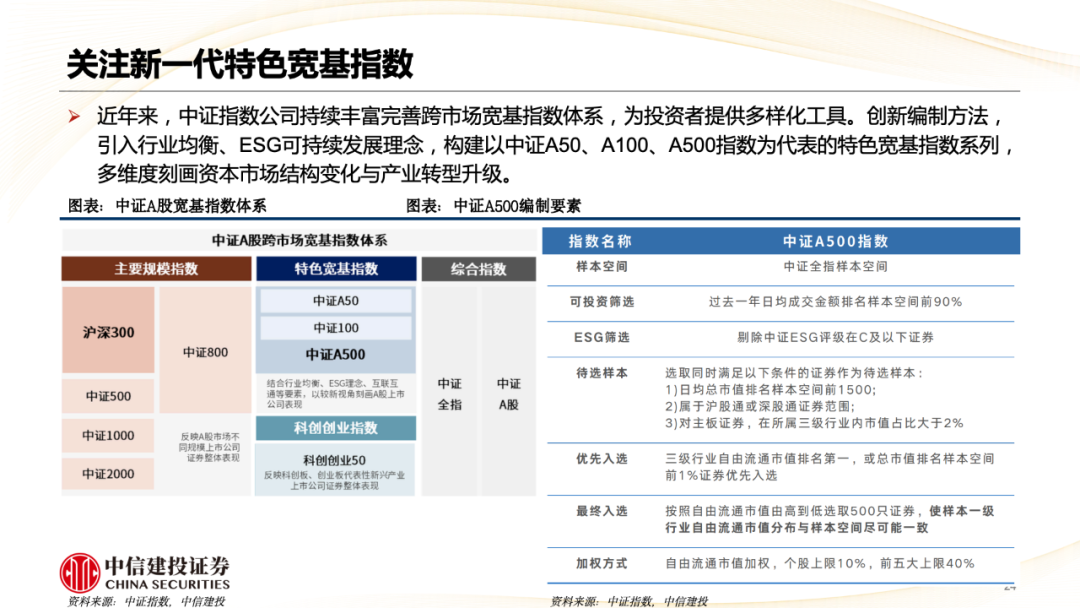Click line 2)属于沪股通或深股通证券范围
This screenshot has height=608, width=1080.
click(x=760, y=406)
